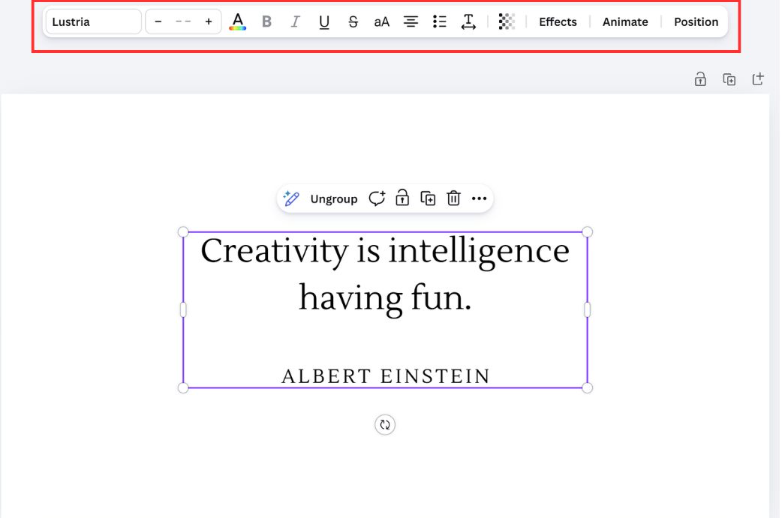Toggle bold formatting
The image size is (781, 518).
click(266, 22)
